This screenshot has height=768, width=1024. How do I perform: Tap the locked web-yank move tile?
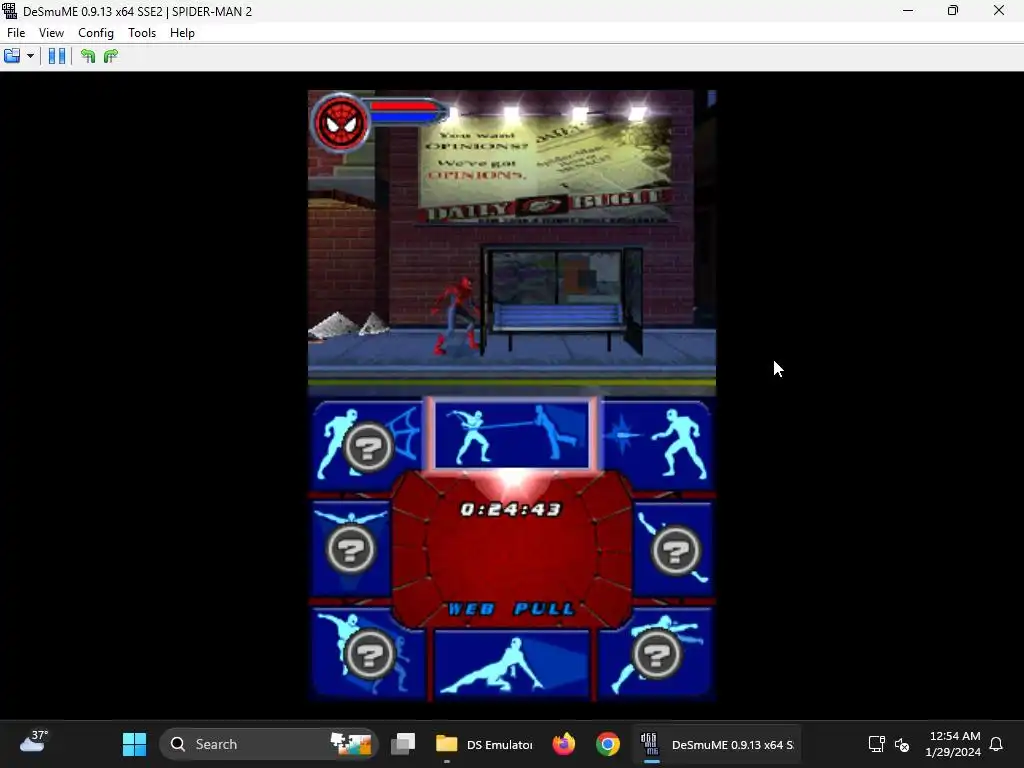point(673,549)
